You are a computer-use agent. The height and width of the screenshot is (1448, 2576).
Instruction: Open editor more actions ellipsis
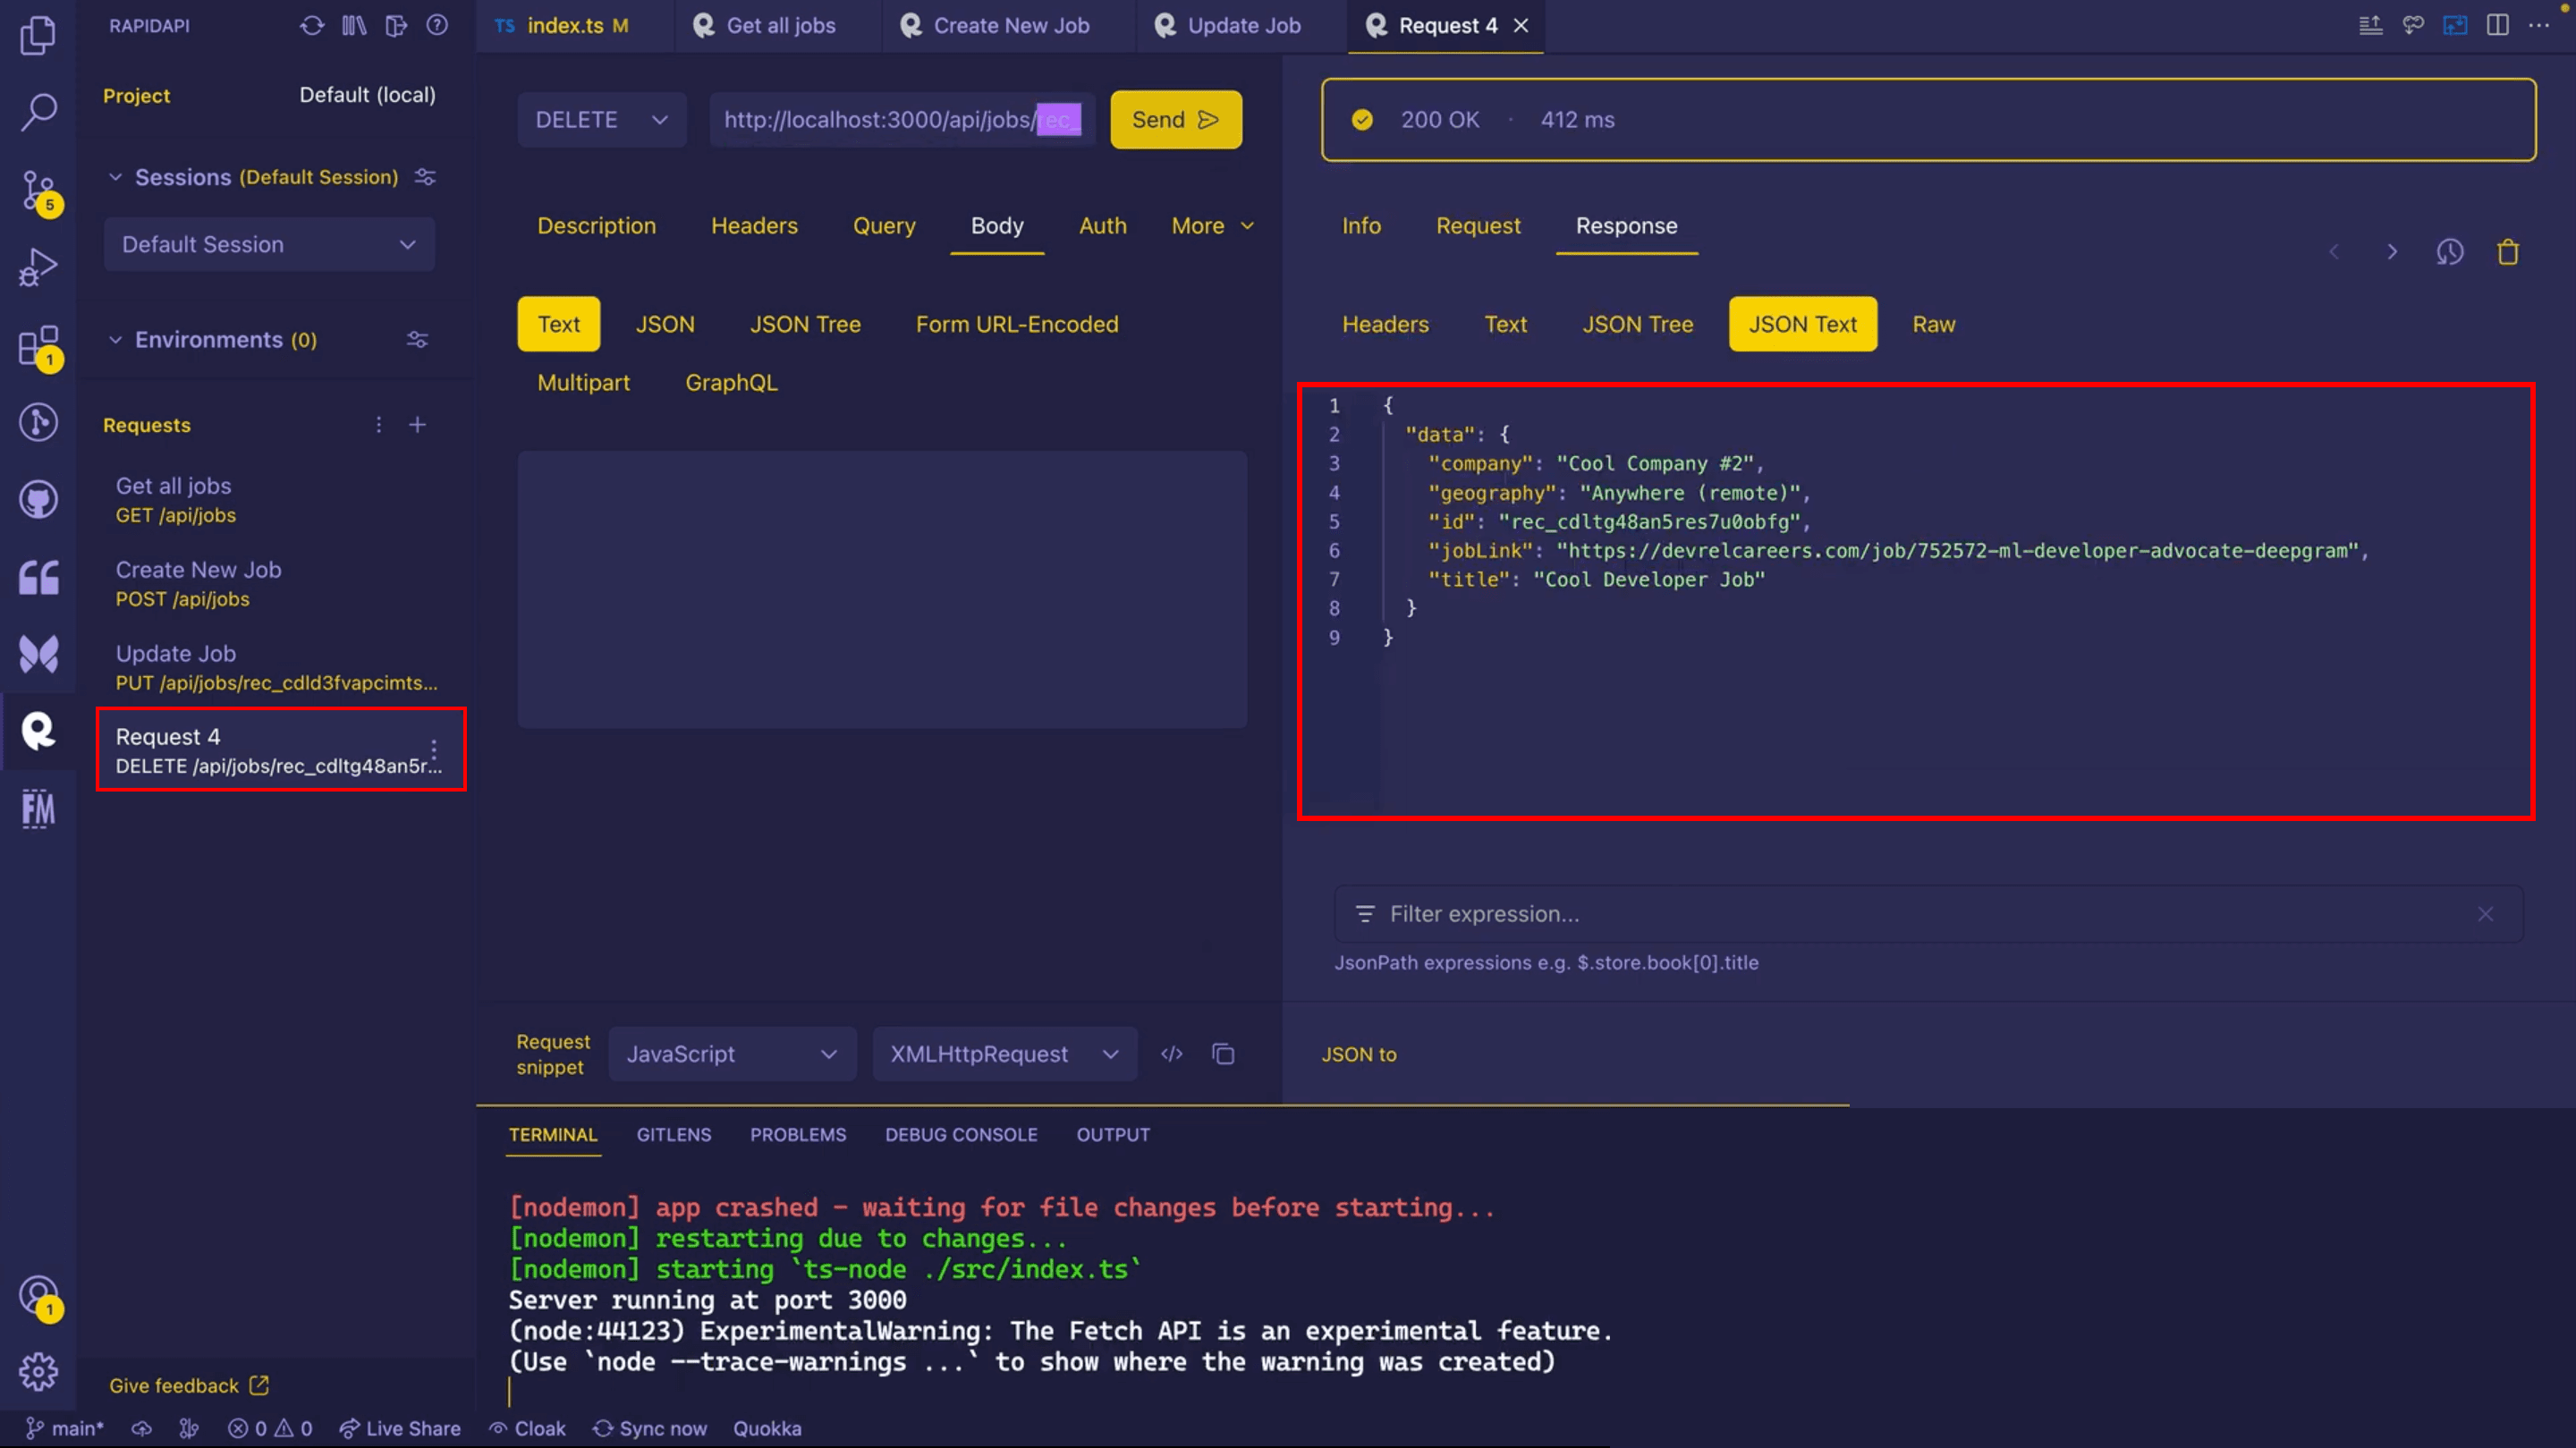(2538, 25)
